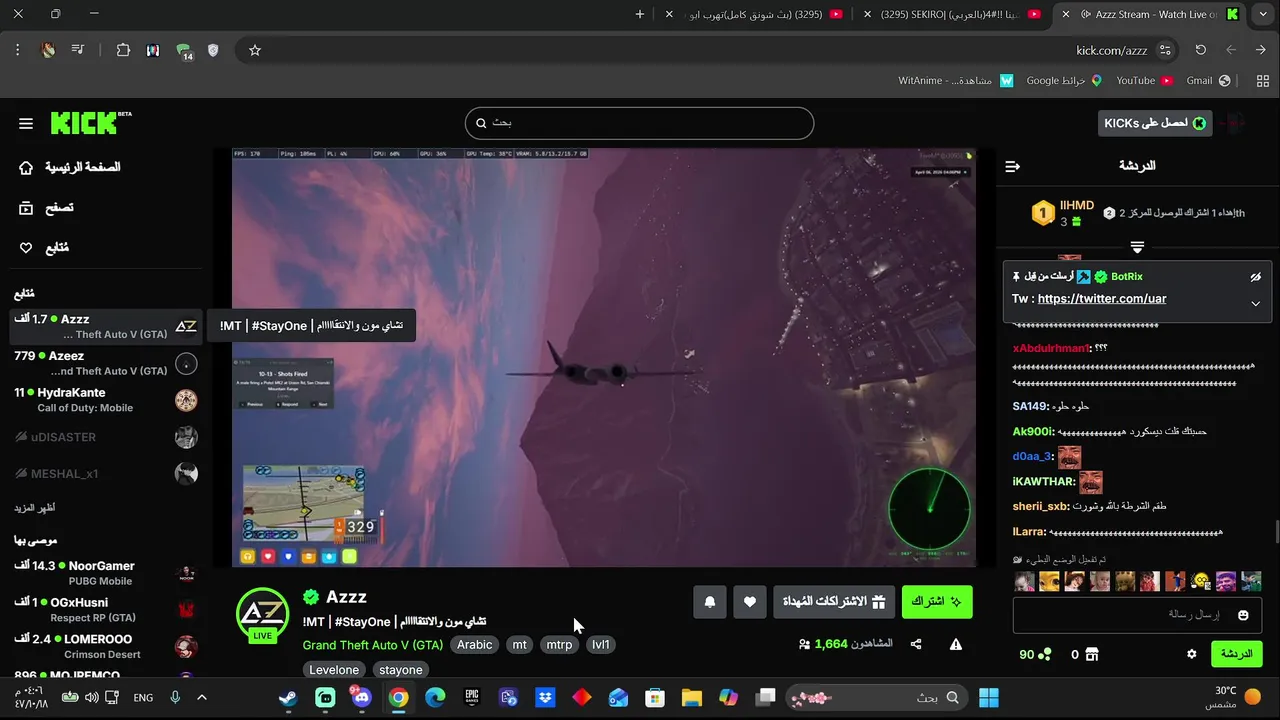Collapse the chat panel using the arrow icon

click(x=1013, y=166)
